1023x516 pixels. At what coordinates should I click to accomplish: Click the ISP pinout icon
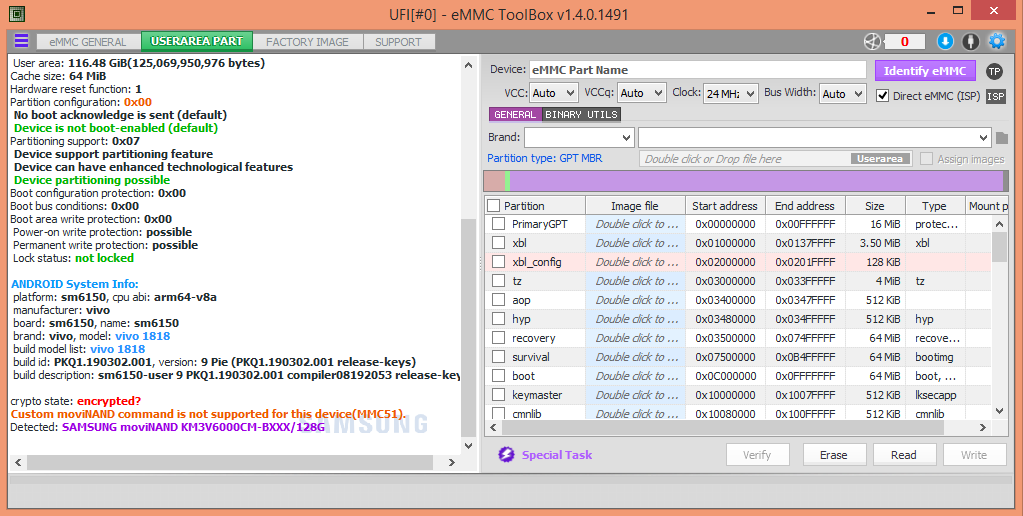click(x=996, y=96)
